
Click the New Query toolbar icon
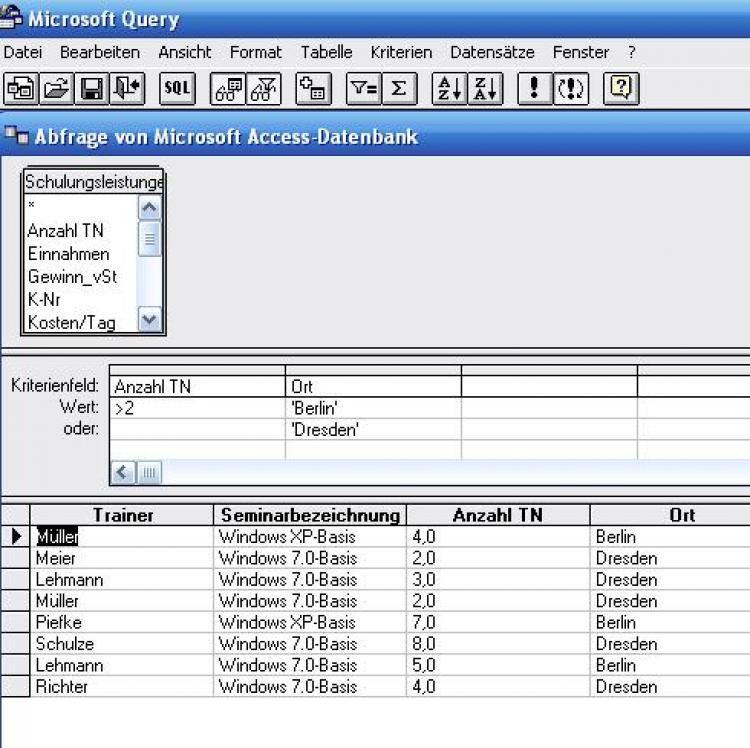21,88
